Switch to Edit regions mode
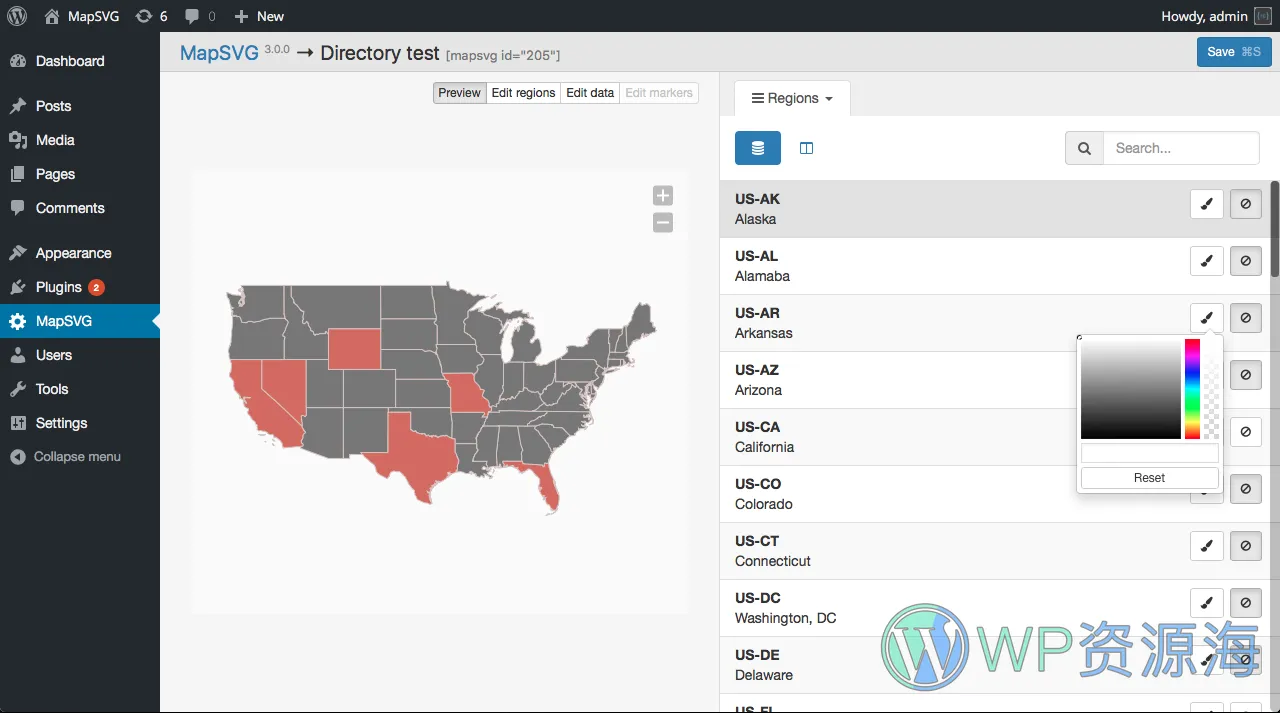1280x713 pixels. 523,93
